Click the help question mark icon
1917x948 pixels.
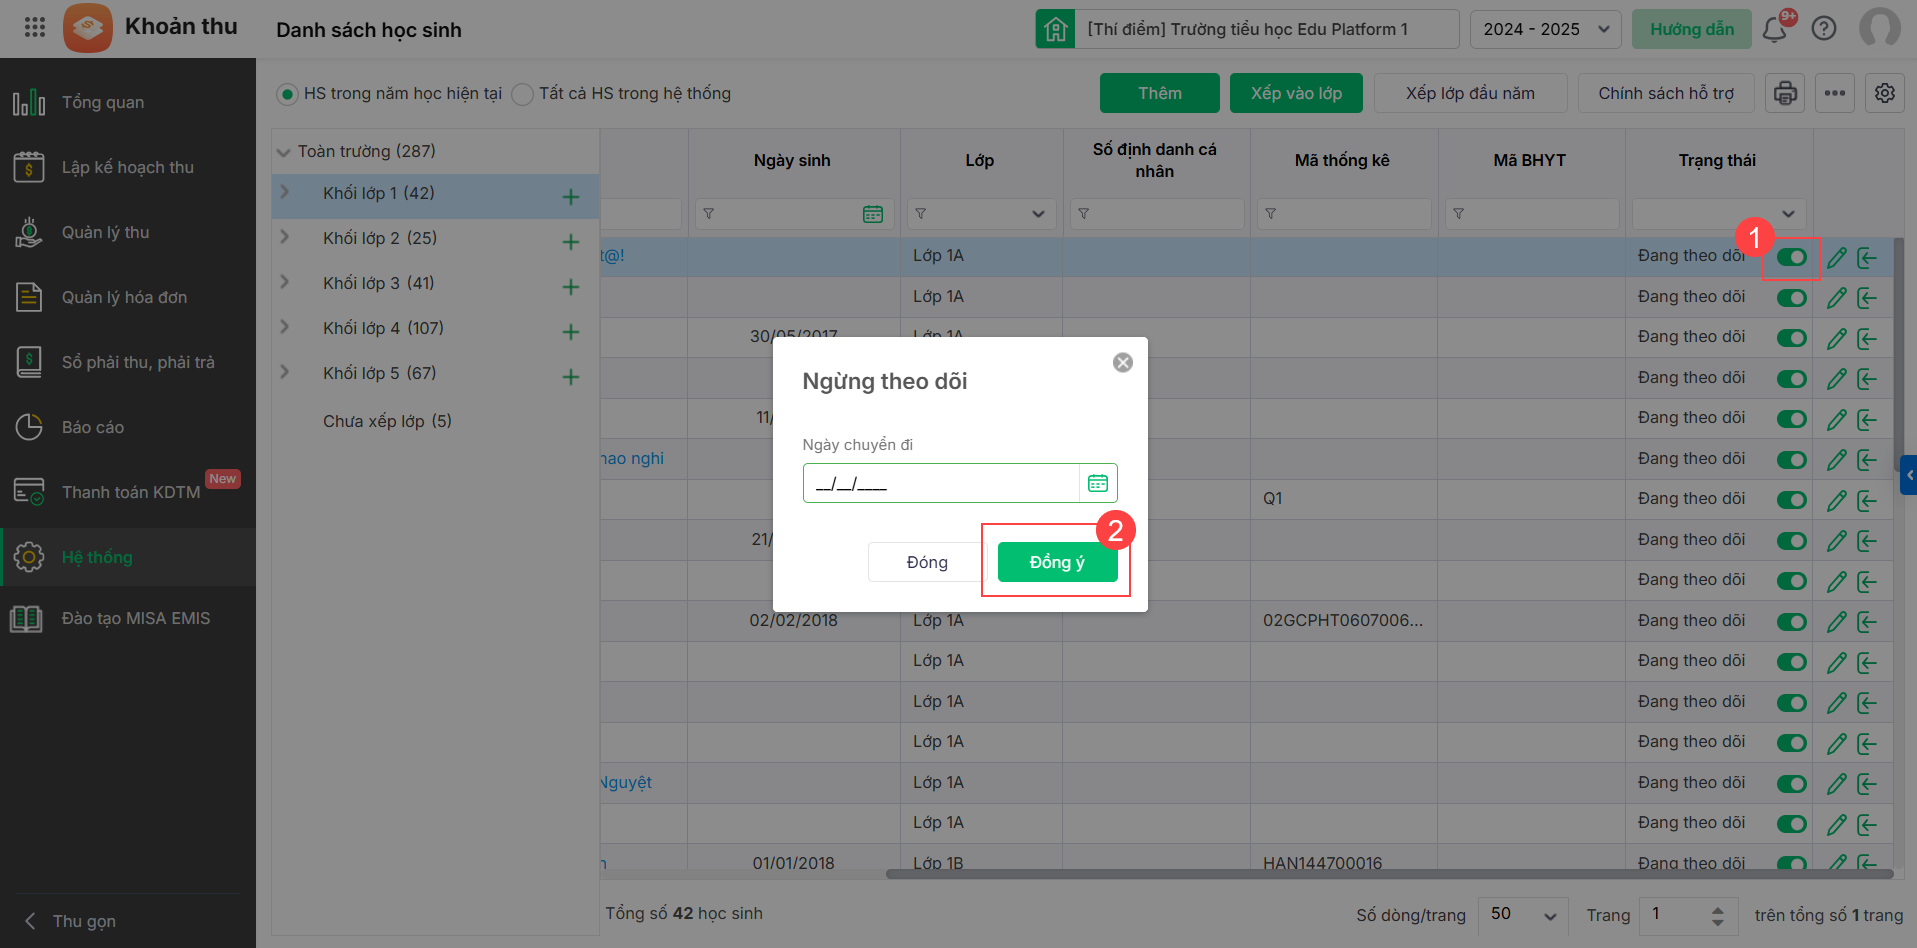1824,29
